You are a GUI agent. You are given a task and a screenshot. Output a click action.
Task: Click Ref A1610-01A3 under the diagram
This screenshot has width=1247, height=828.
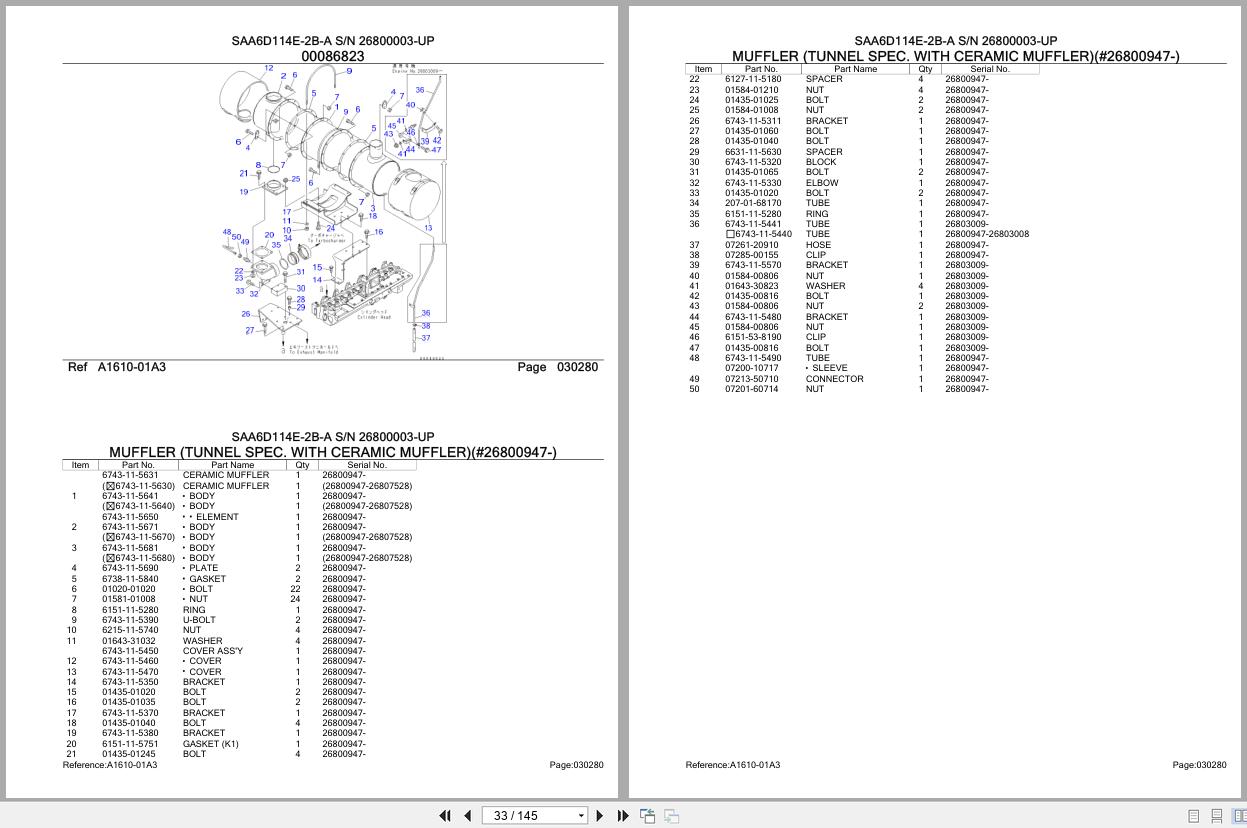(117, 367)
